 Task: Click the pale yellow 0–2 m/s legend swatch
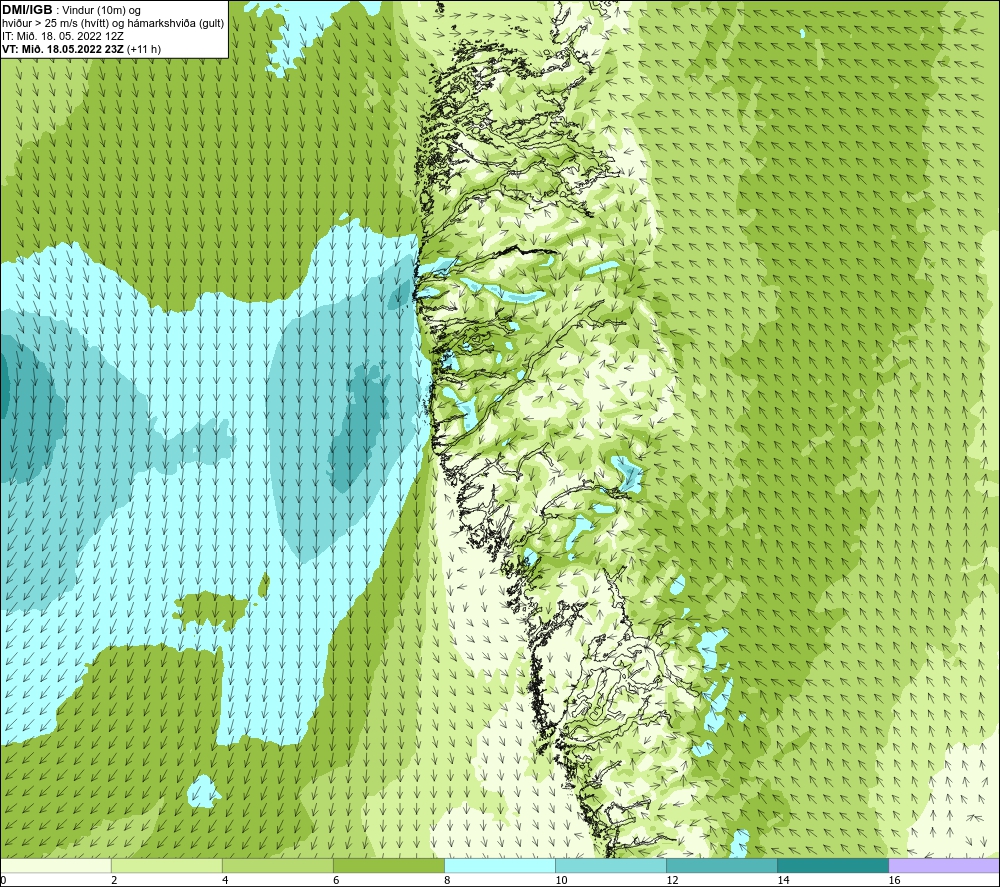56,865
